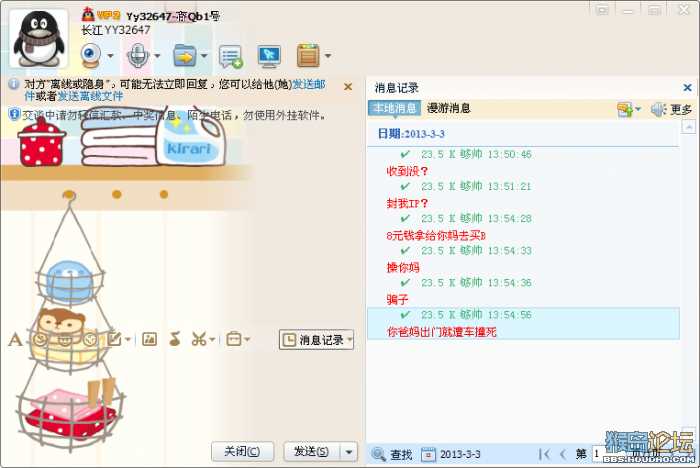The image size is (700, 468).
Task: Select the message 骗子
Action: (397, 299)
